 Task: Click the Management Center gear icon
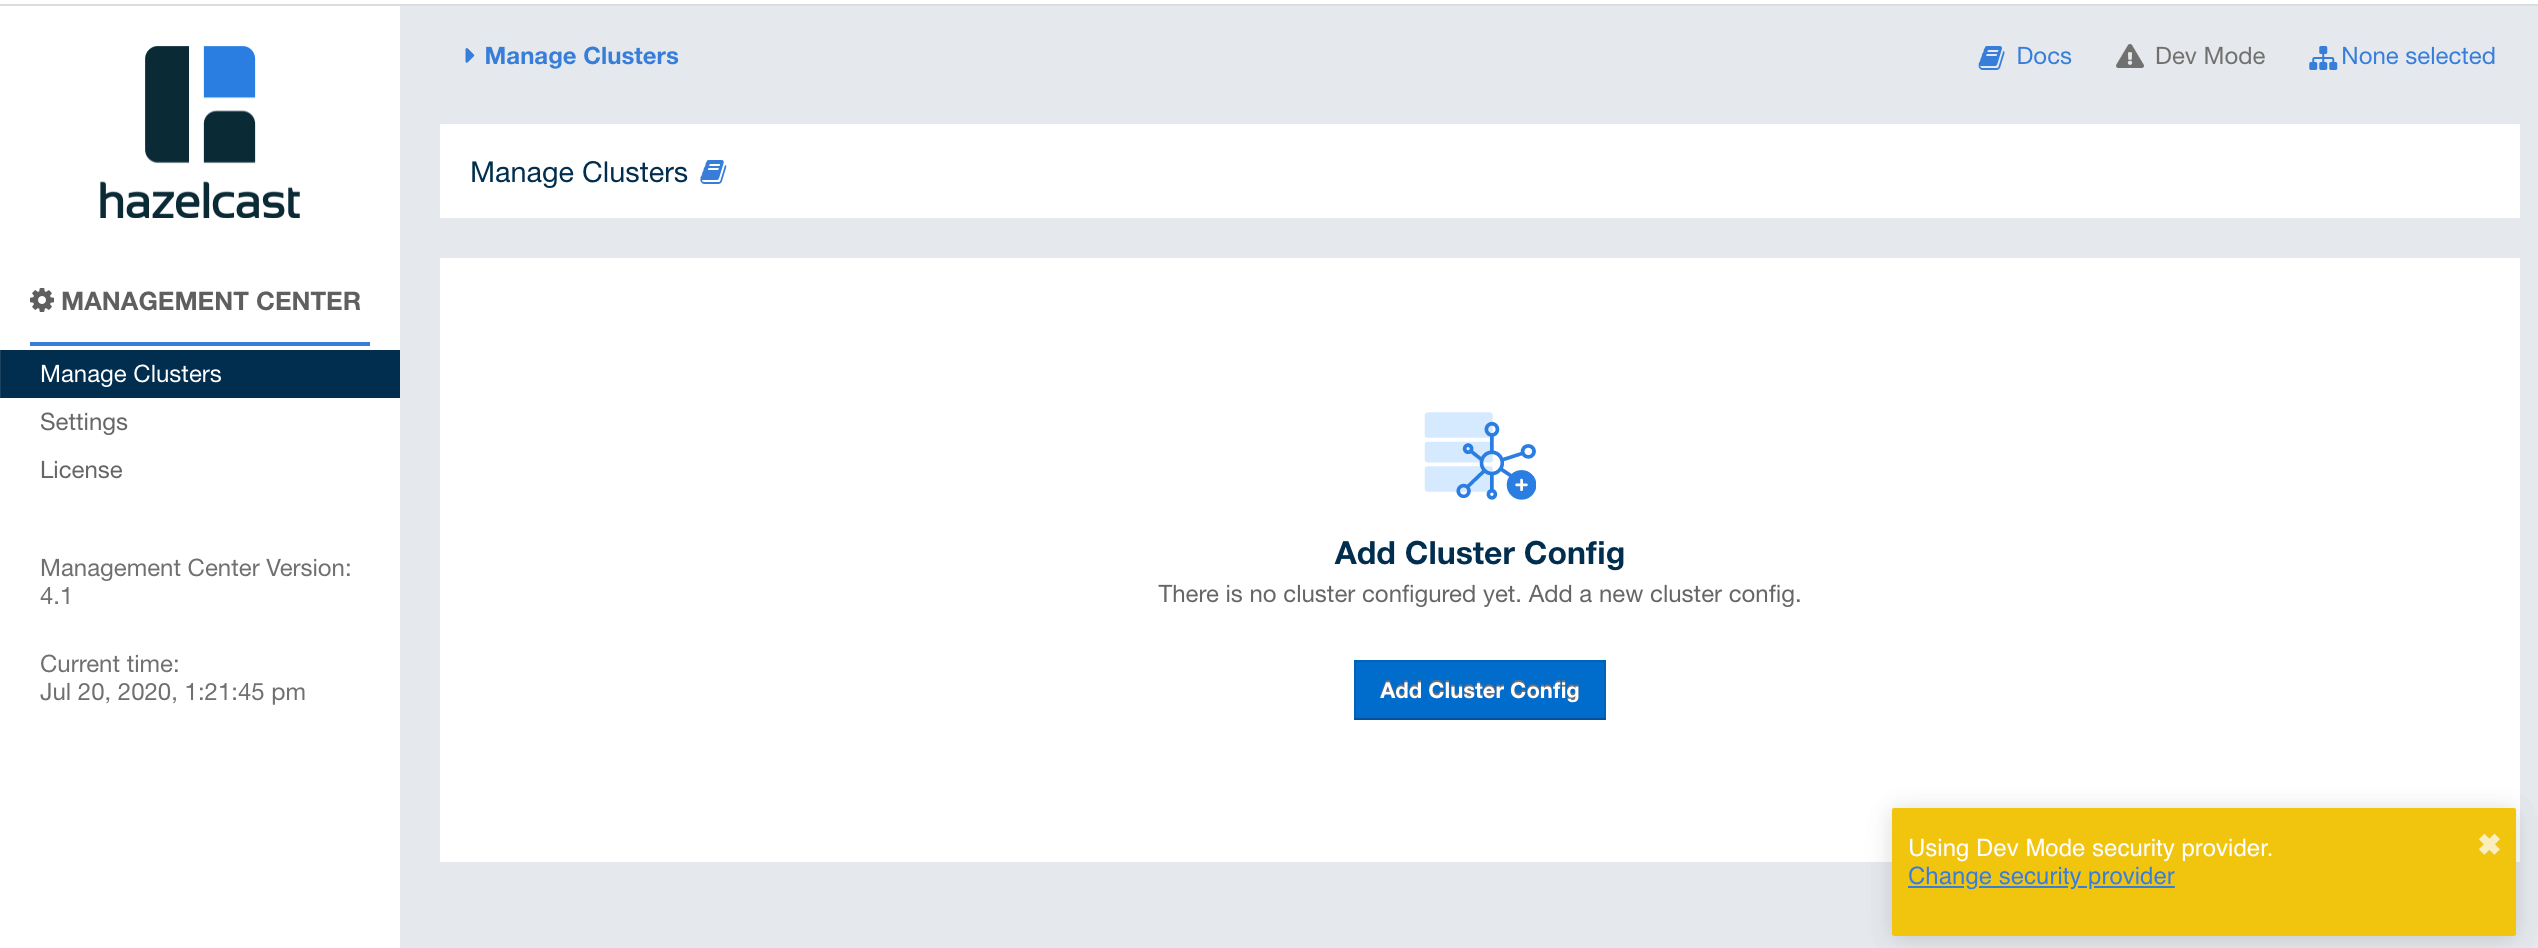click(42, 300)
